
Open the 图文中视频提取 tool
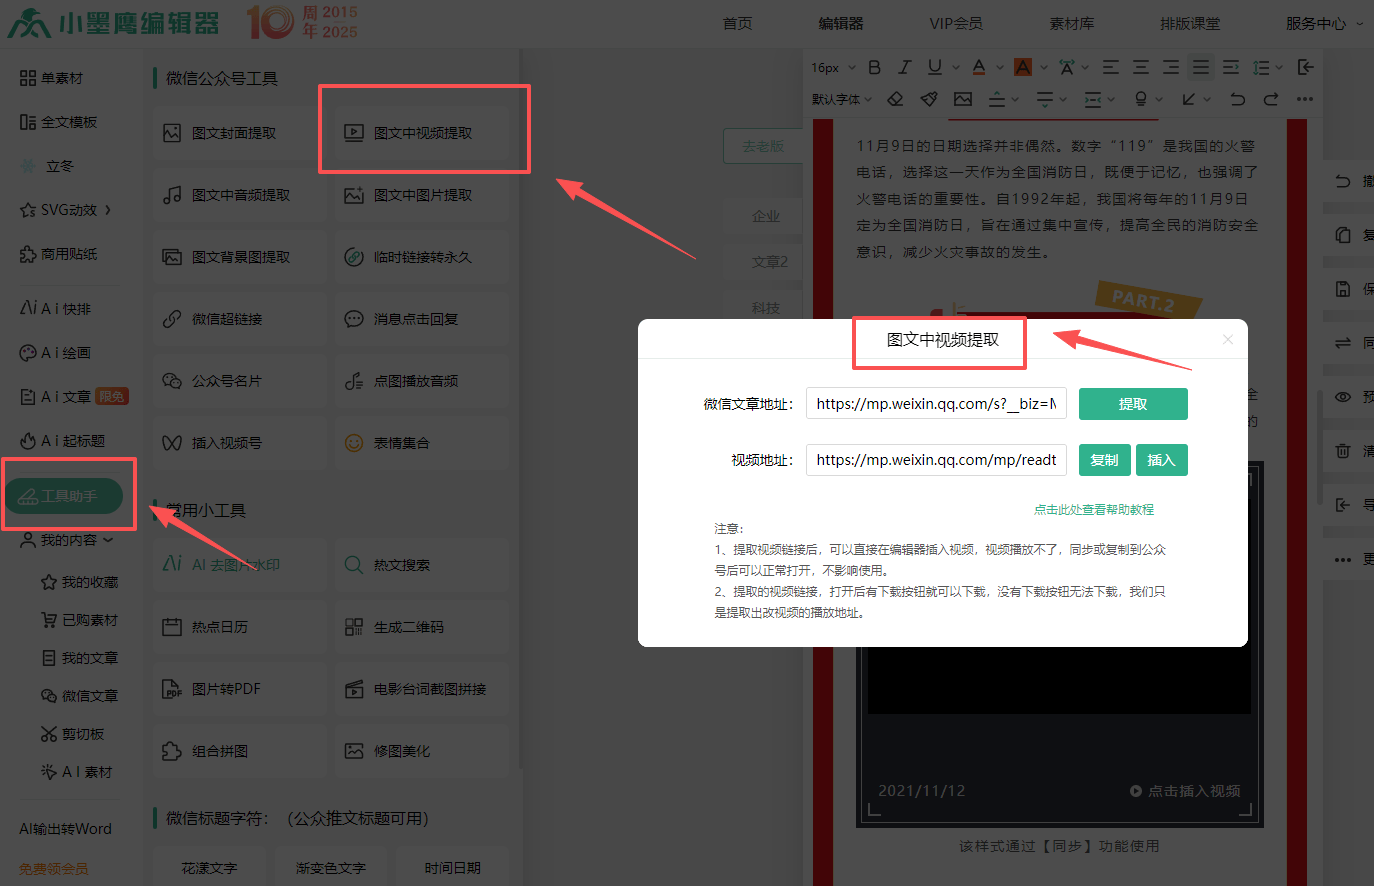pyautogui.click(x=422, y=133)
